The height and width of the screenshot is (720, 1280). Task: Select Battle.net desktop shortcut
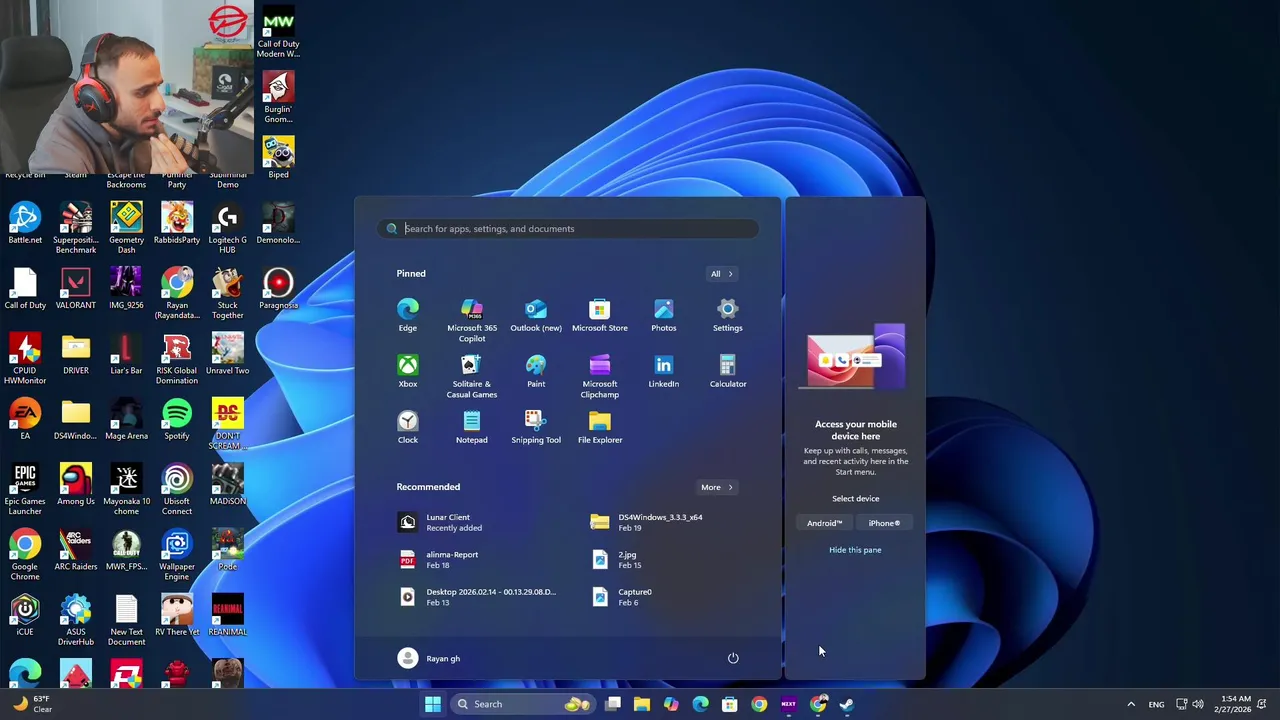pos(25,223)
